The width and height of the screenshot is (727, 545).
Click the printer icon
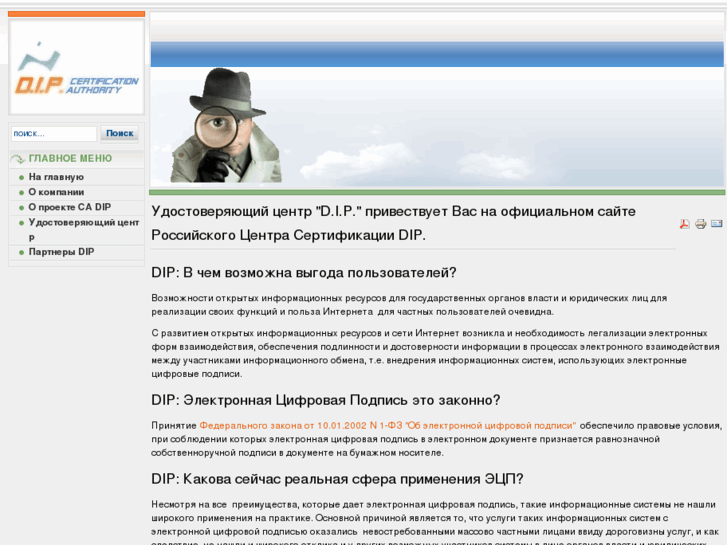pos(701,224)
